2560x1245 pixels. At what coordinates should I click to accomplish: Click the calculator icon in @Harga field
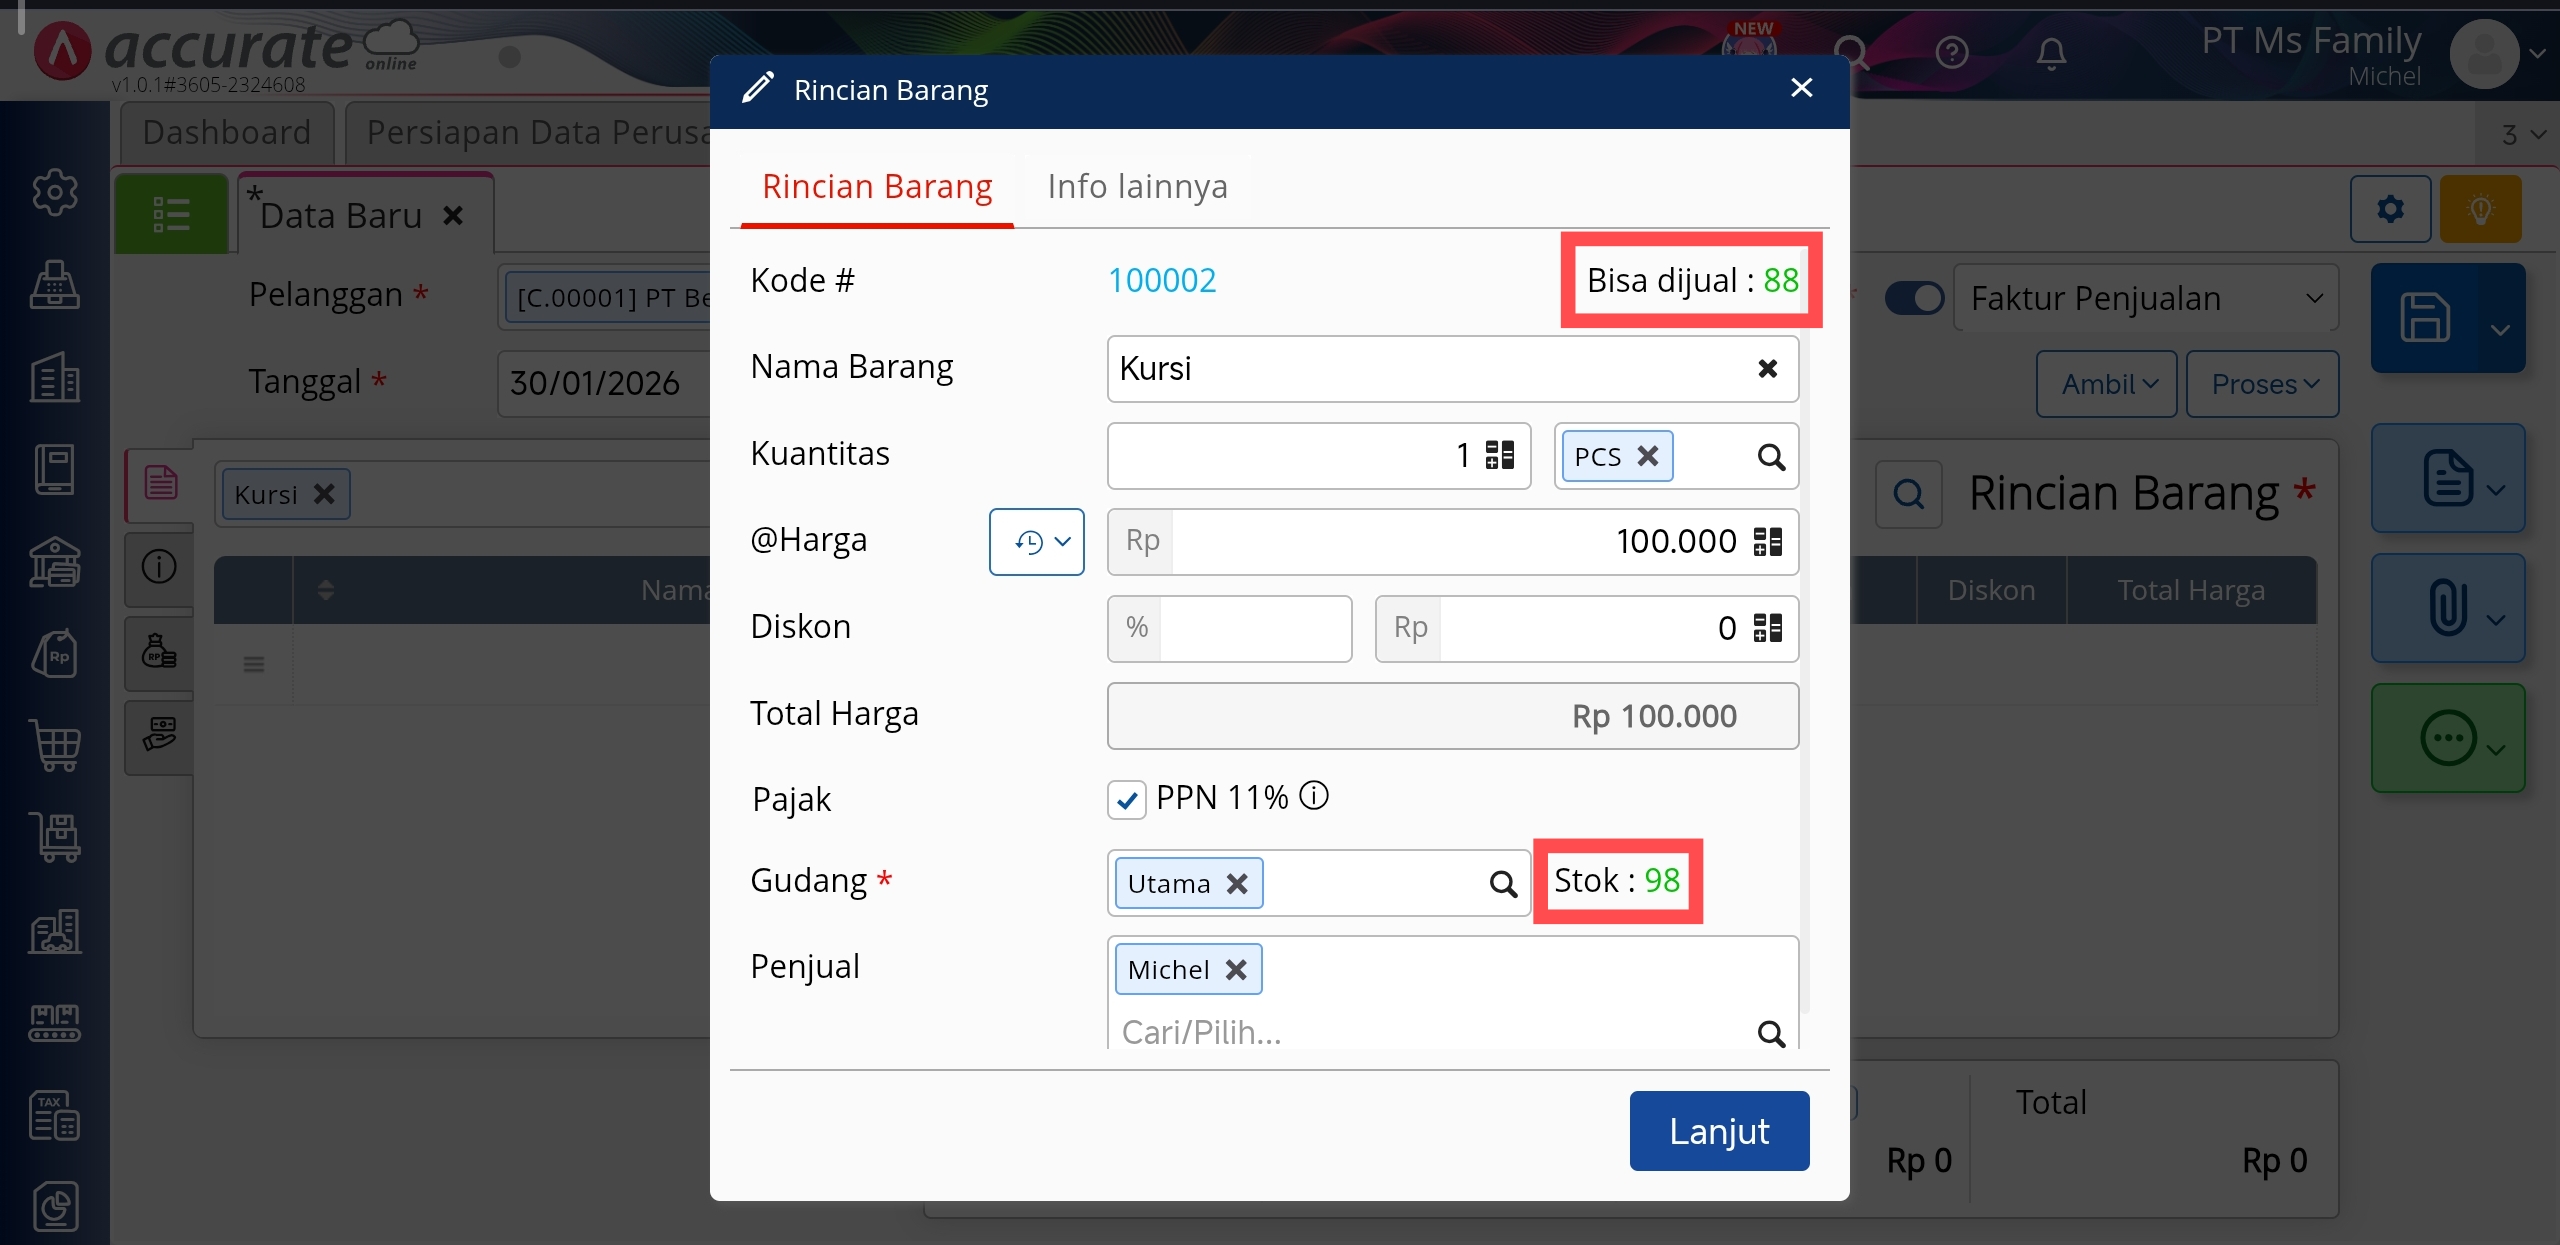1767,542
